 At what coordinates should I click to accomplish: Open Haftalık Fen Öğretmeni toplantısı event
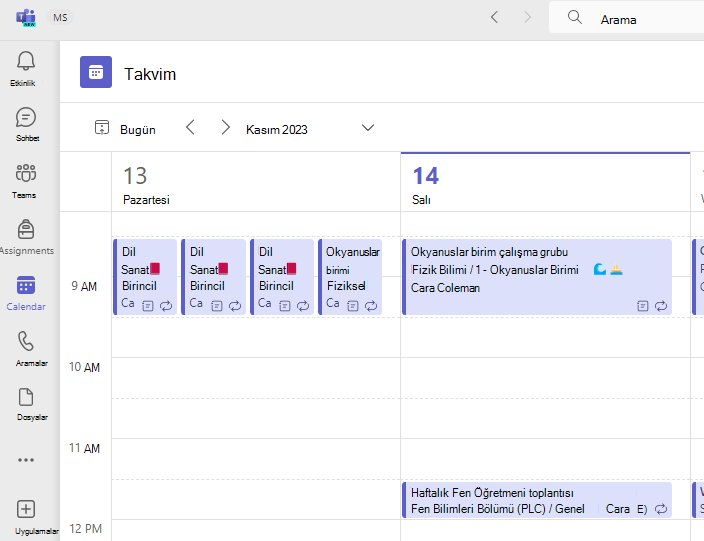537,500
